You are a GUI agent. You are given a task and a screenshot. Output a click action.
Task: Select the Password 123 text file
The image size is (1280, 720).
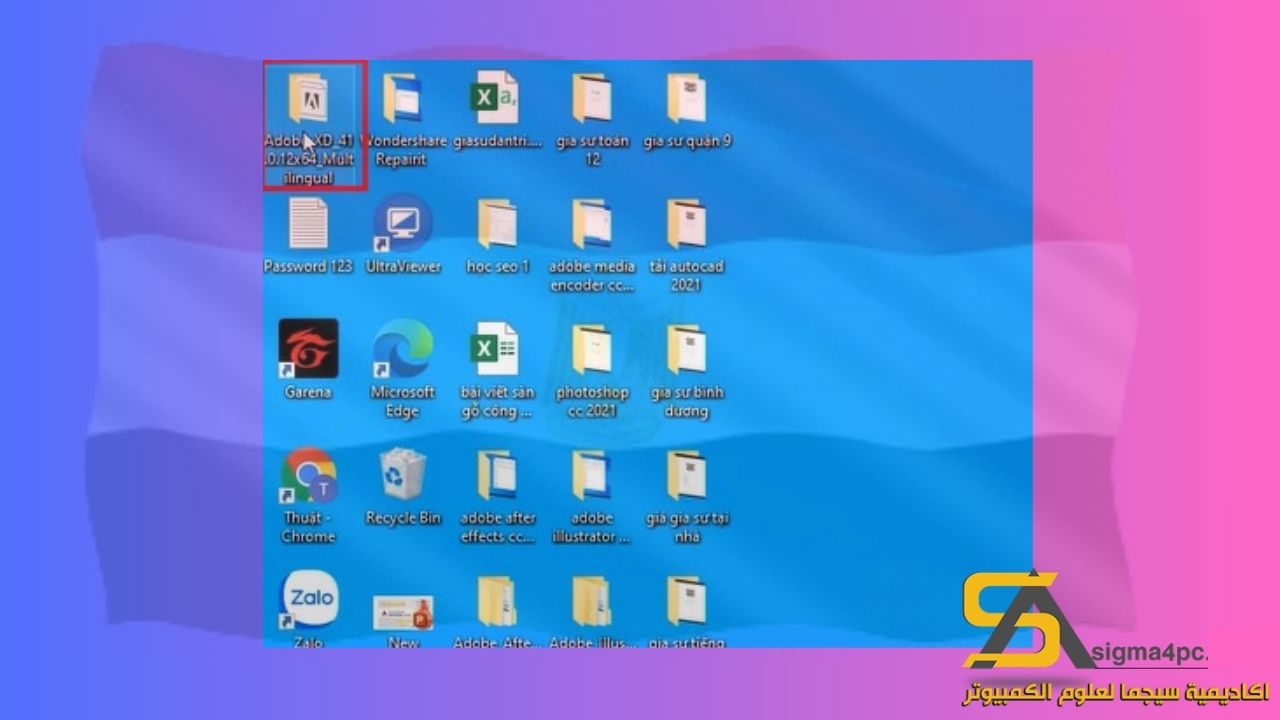(x=308, y=224)
